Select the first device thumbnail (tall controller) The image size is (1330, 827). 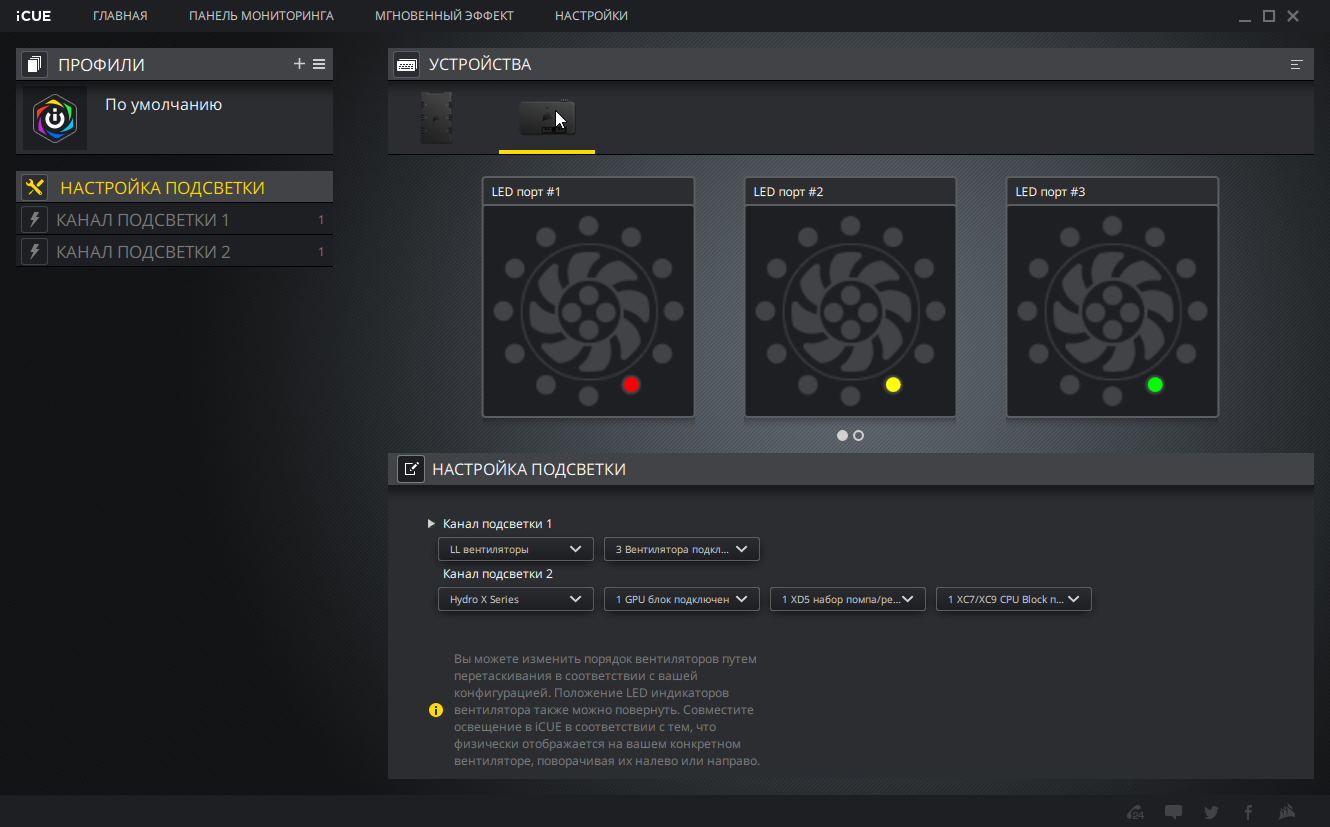(x=436, y=118)
